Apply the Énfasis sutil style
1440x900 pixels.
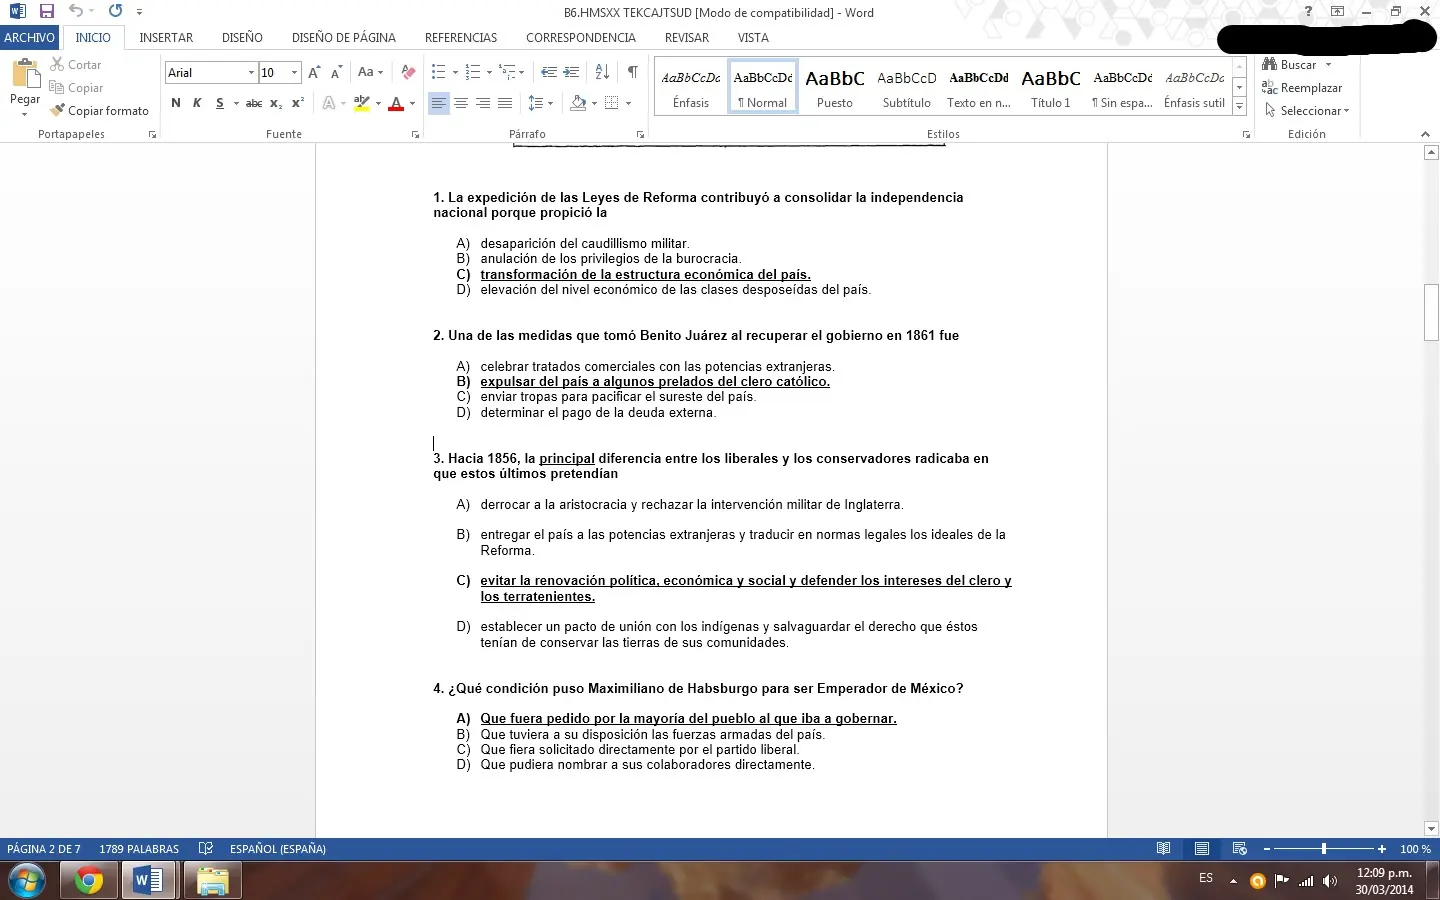1194,87
